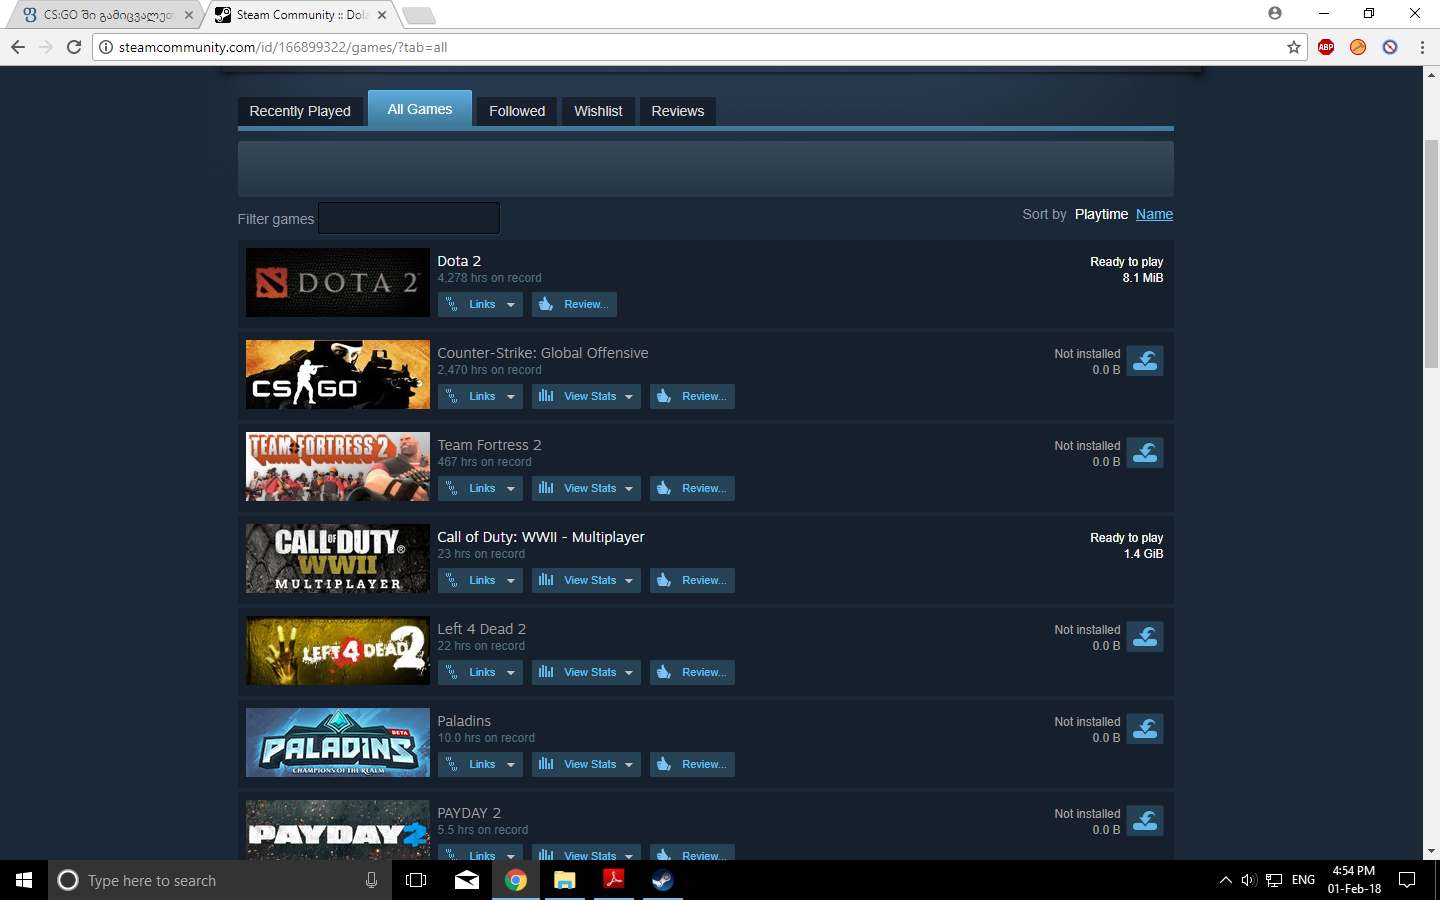The image size is (1440, 900).
Task: Click Review for Call of Duty: WWII
Action: coord(692,581)
